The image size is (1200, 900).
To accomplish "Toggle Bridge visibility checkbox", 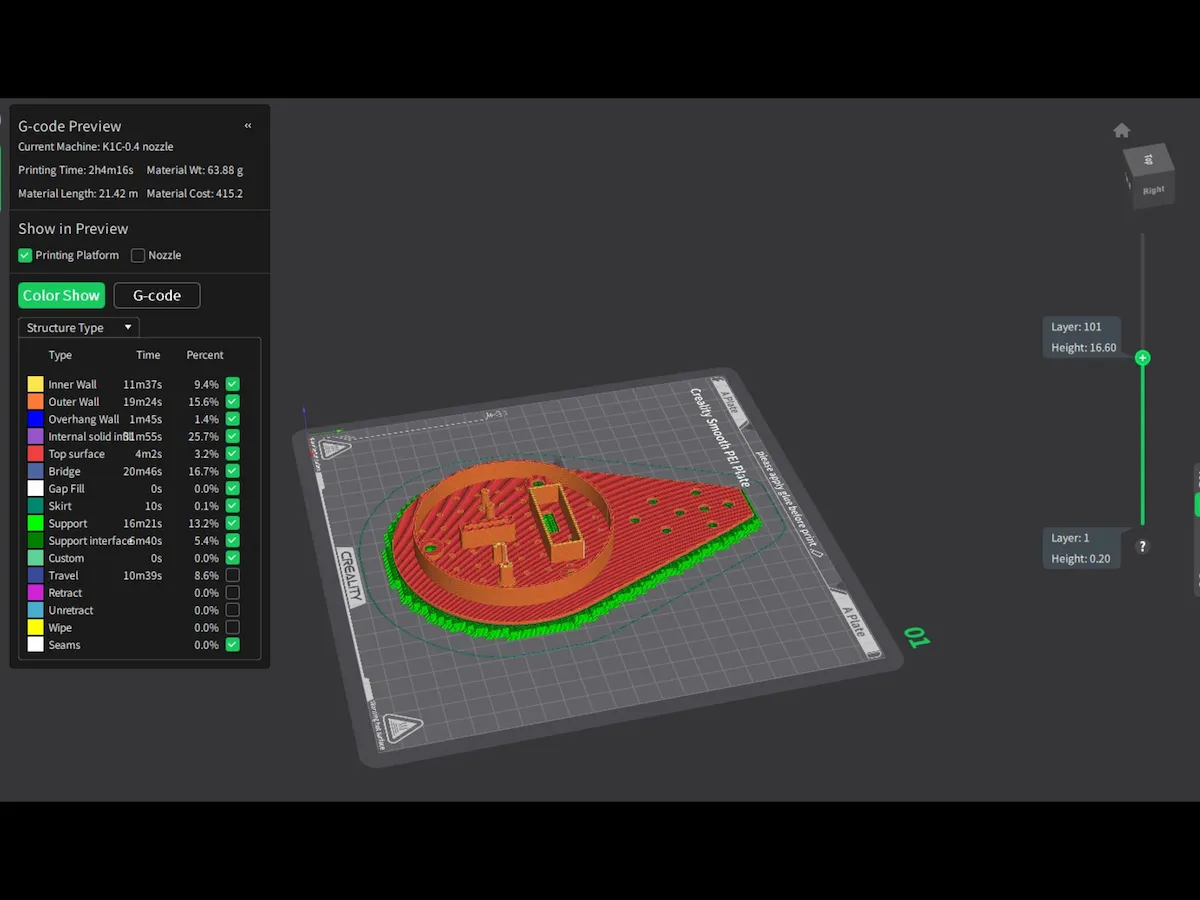I will pos(232,471).
